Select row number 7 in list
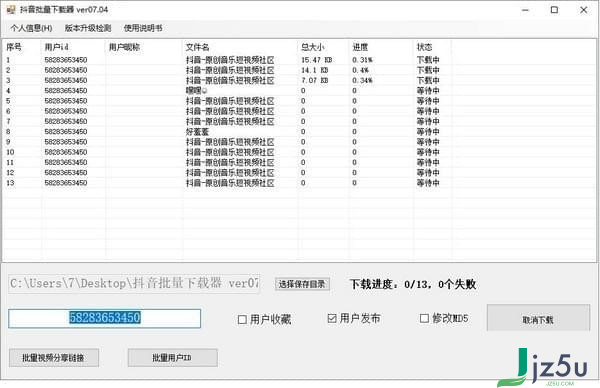Screen dimensions: 600x388 pyautogui.click(x=8, y=121)
